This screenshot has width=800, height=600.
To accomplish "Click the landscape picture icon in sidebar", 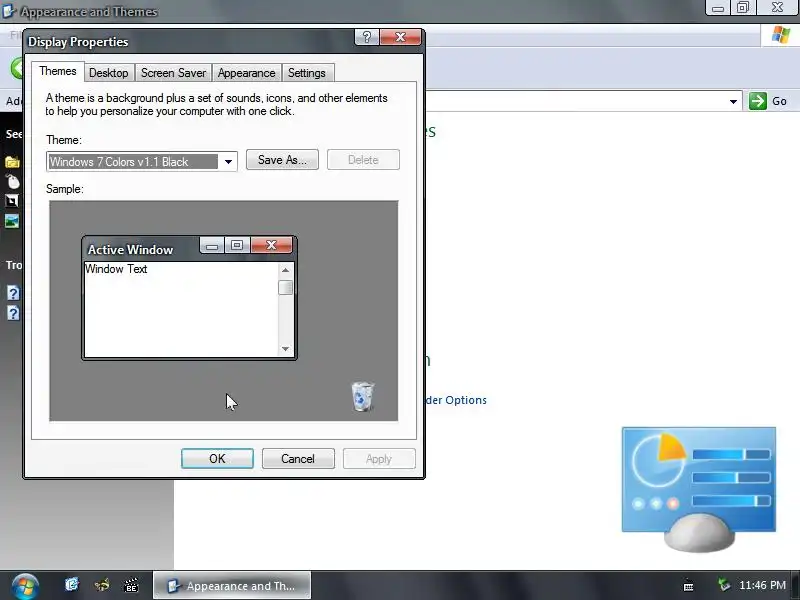I will click(12, 221).
